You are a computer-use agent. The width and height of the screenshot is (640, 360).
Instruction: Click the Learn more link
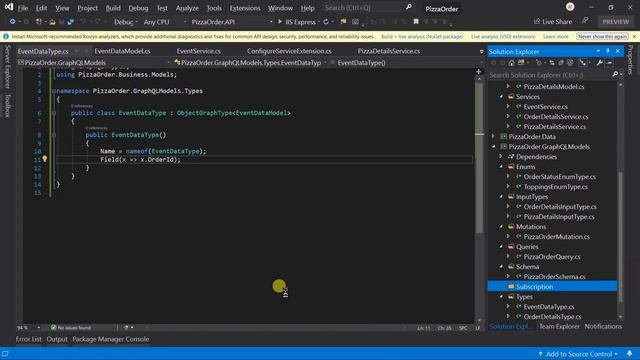click(x=556, y=37)
